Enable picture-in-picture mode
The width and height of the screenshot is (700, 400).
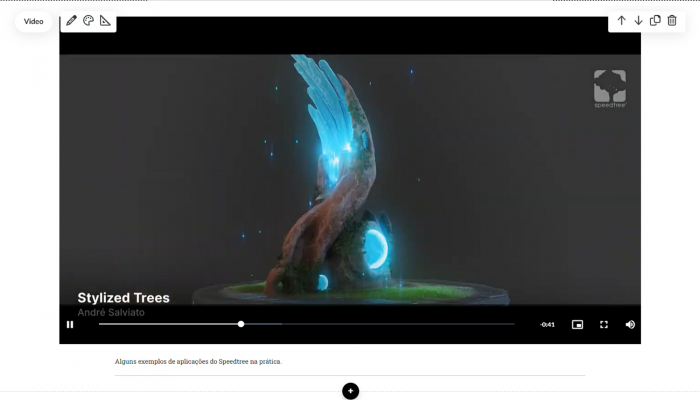click(577, 325)
